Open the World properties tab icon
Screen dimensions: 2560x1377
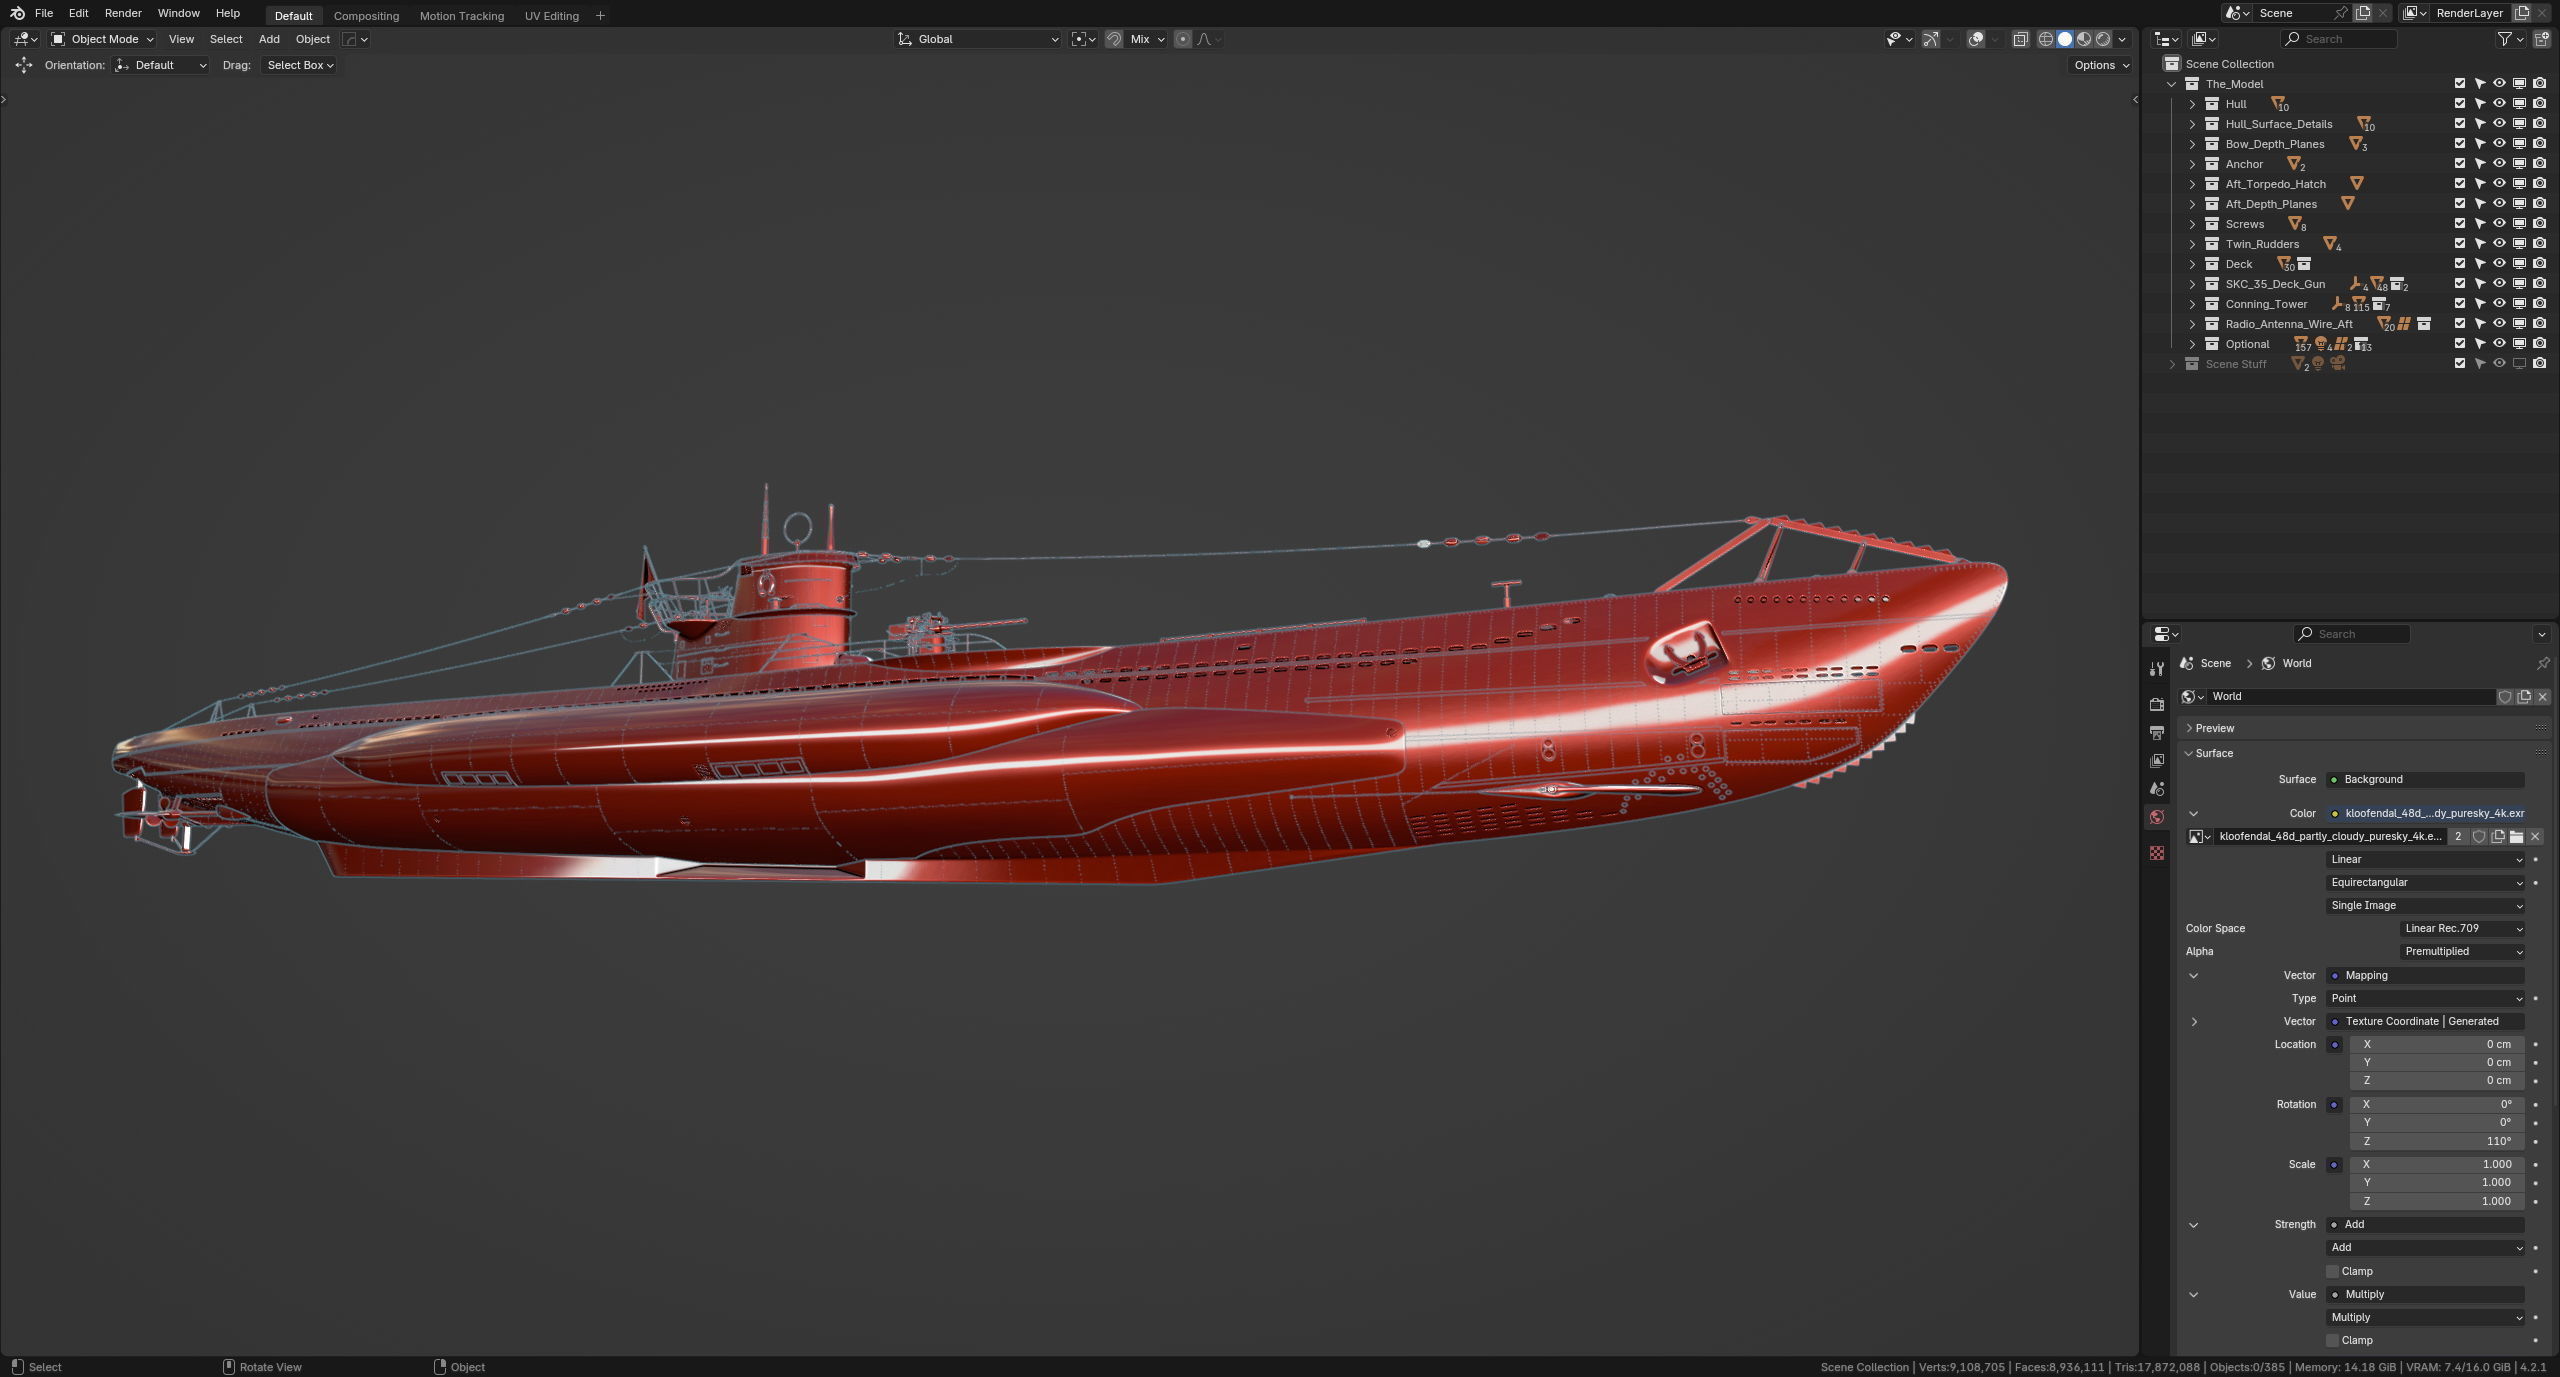pyautogui.click(x=2157, y=817)
